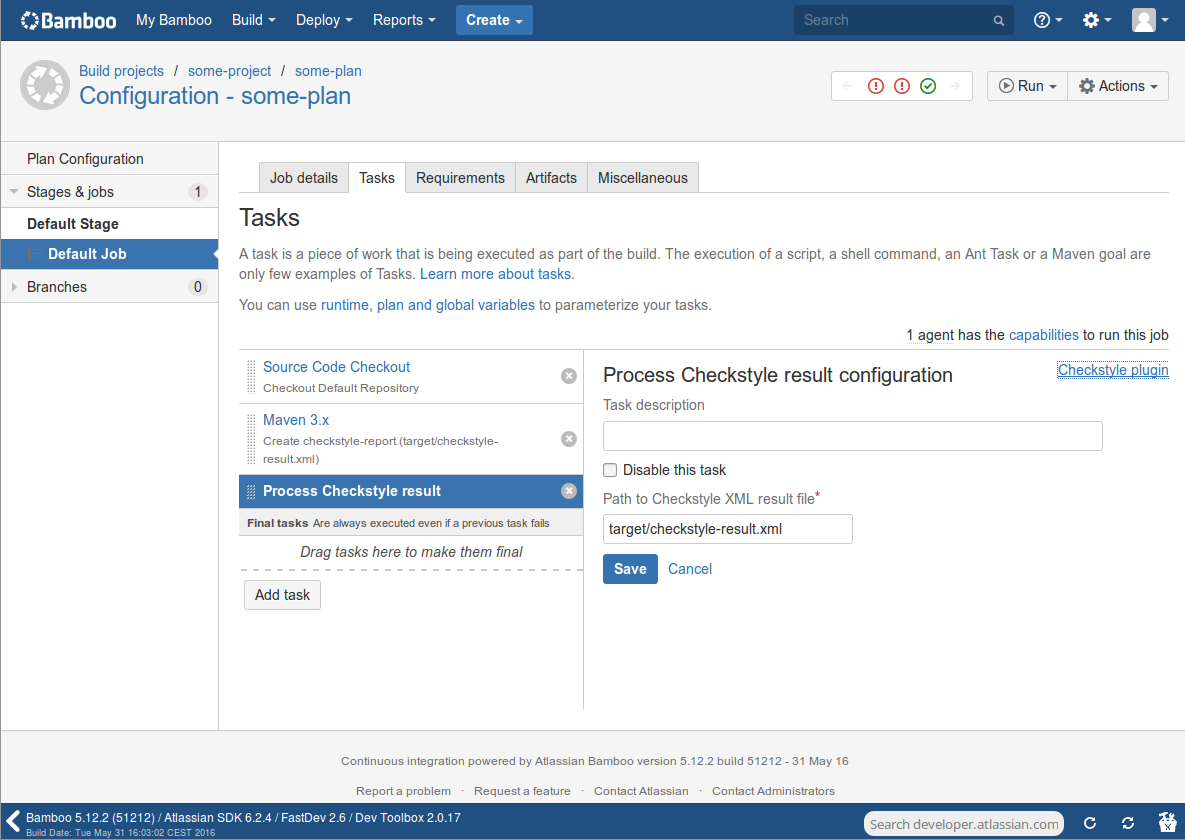Open the Deploy dropdown menu
Image resolution: width=1185 pixels, height=840 pixels.
323,20
